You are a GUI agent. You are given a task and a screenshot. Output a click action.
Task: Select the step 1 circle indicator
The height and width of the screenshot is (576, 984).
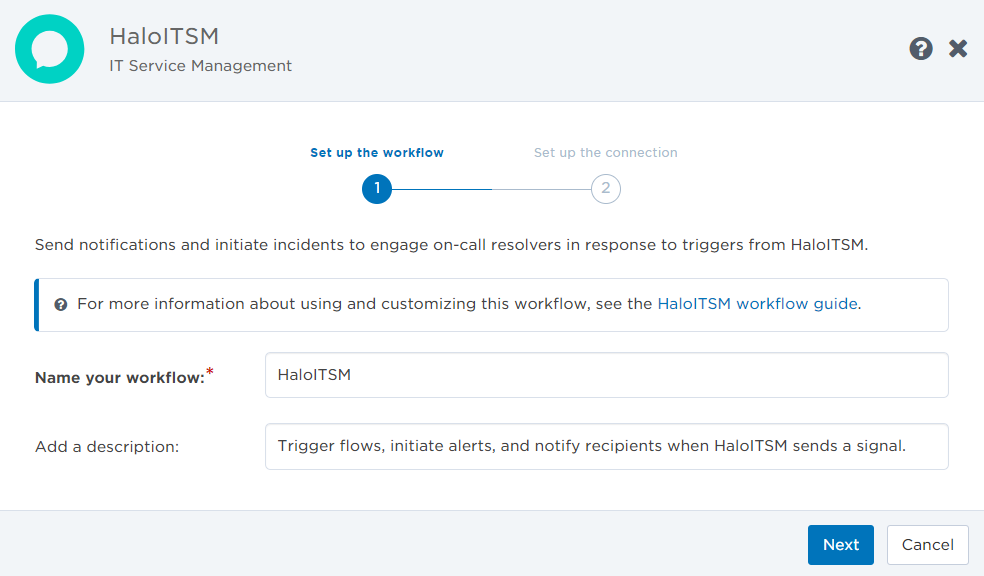376,189
